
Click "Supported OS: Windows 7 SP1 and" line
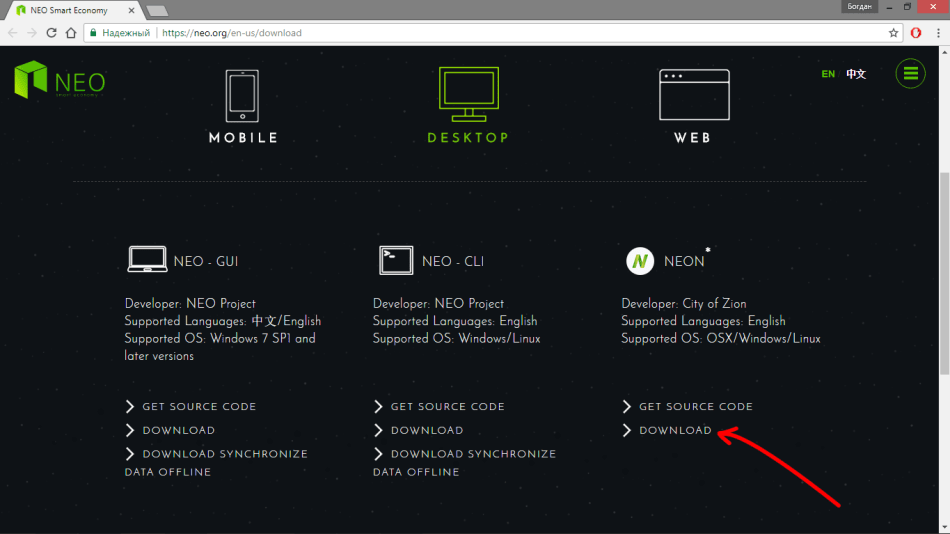tap(220, 339)
